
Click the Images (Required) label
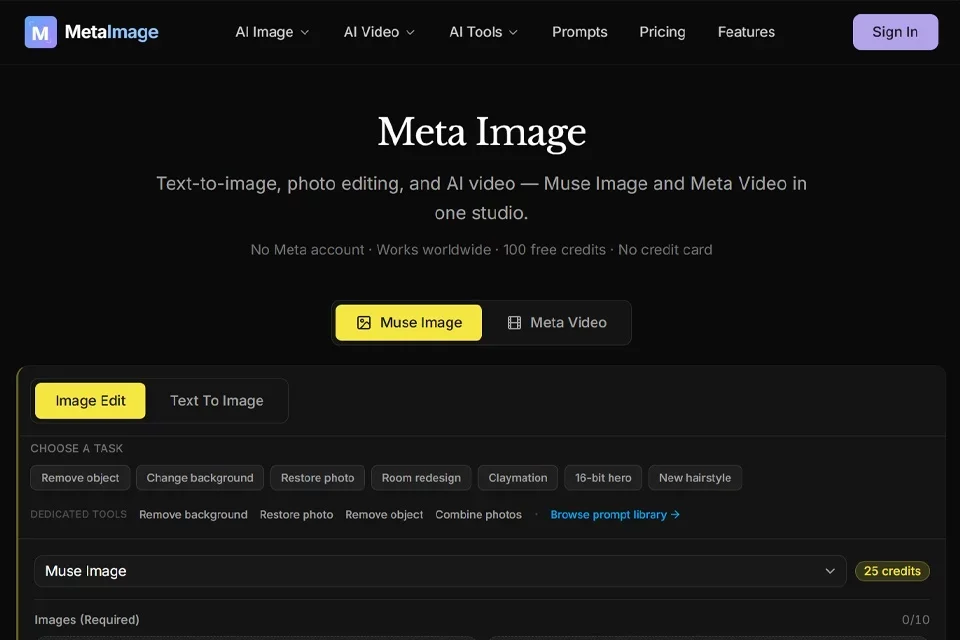pos(87,620)
